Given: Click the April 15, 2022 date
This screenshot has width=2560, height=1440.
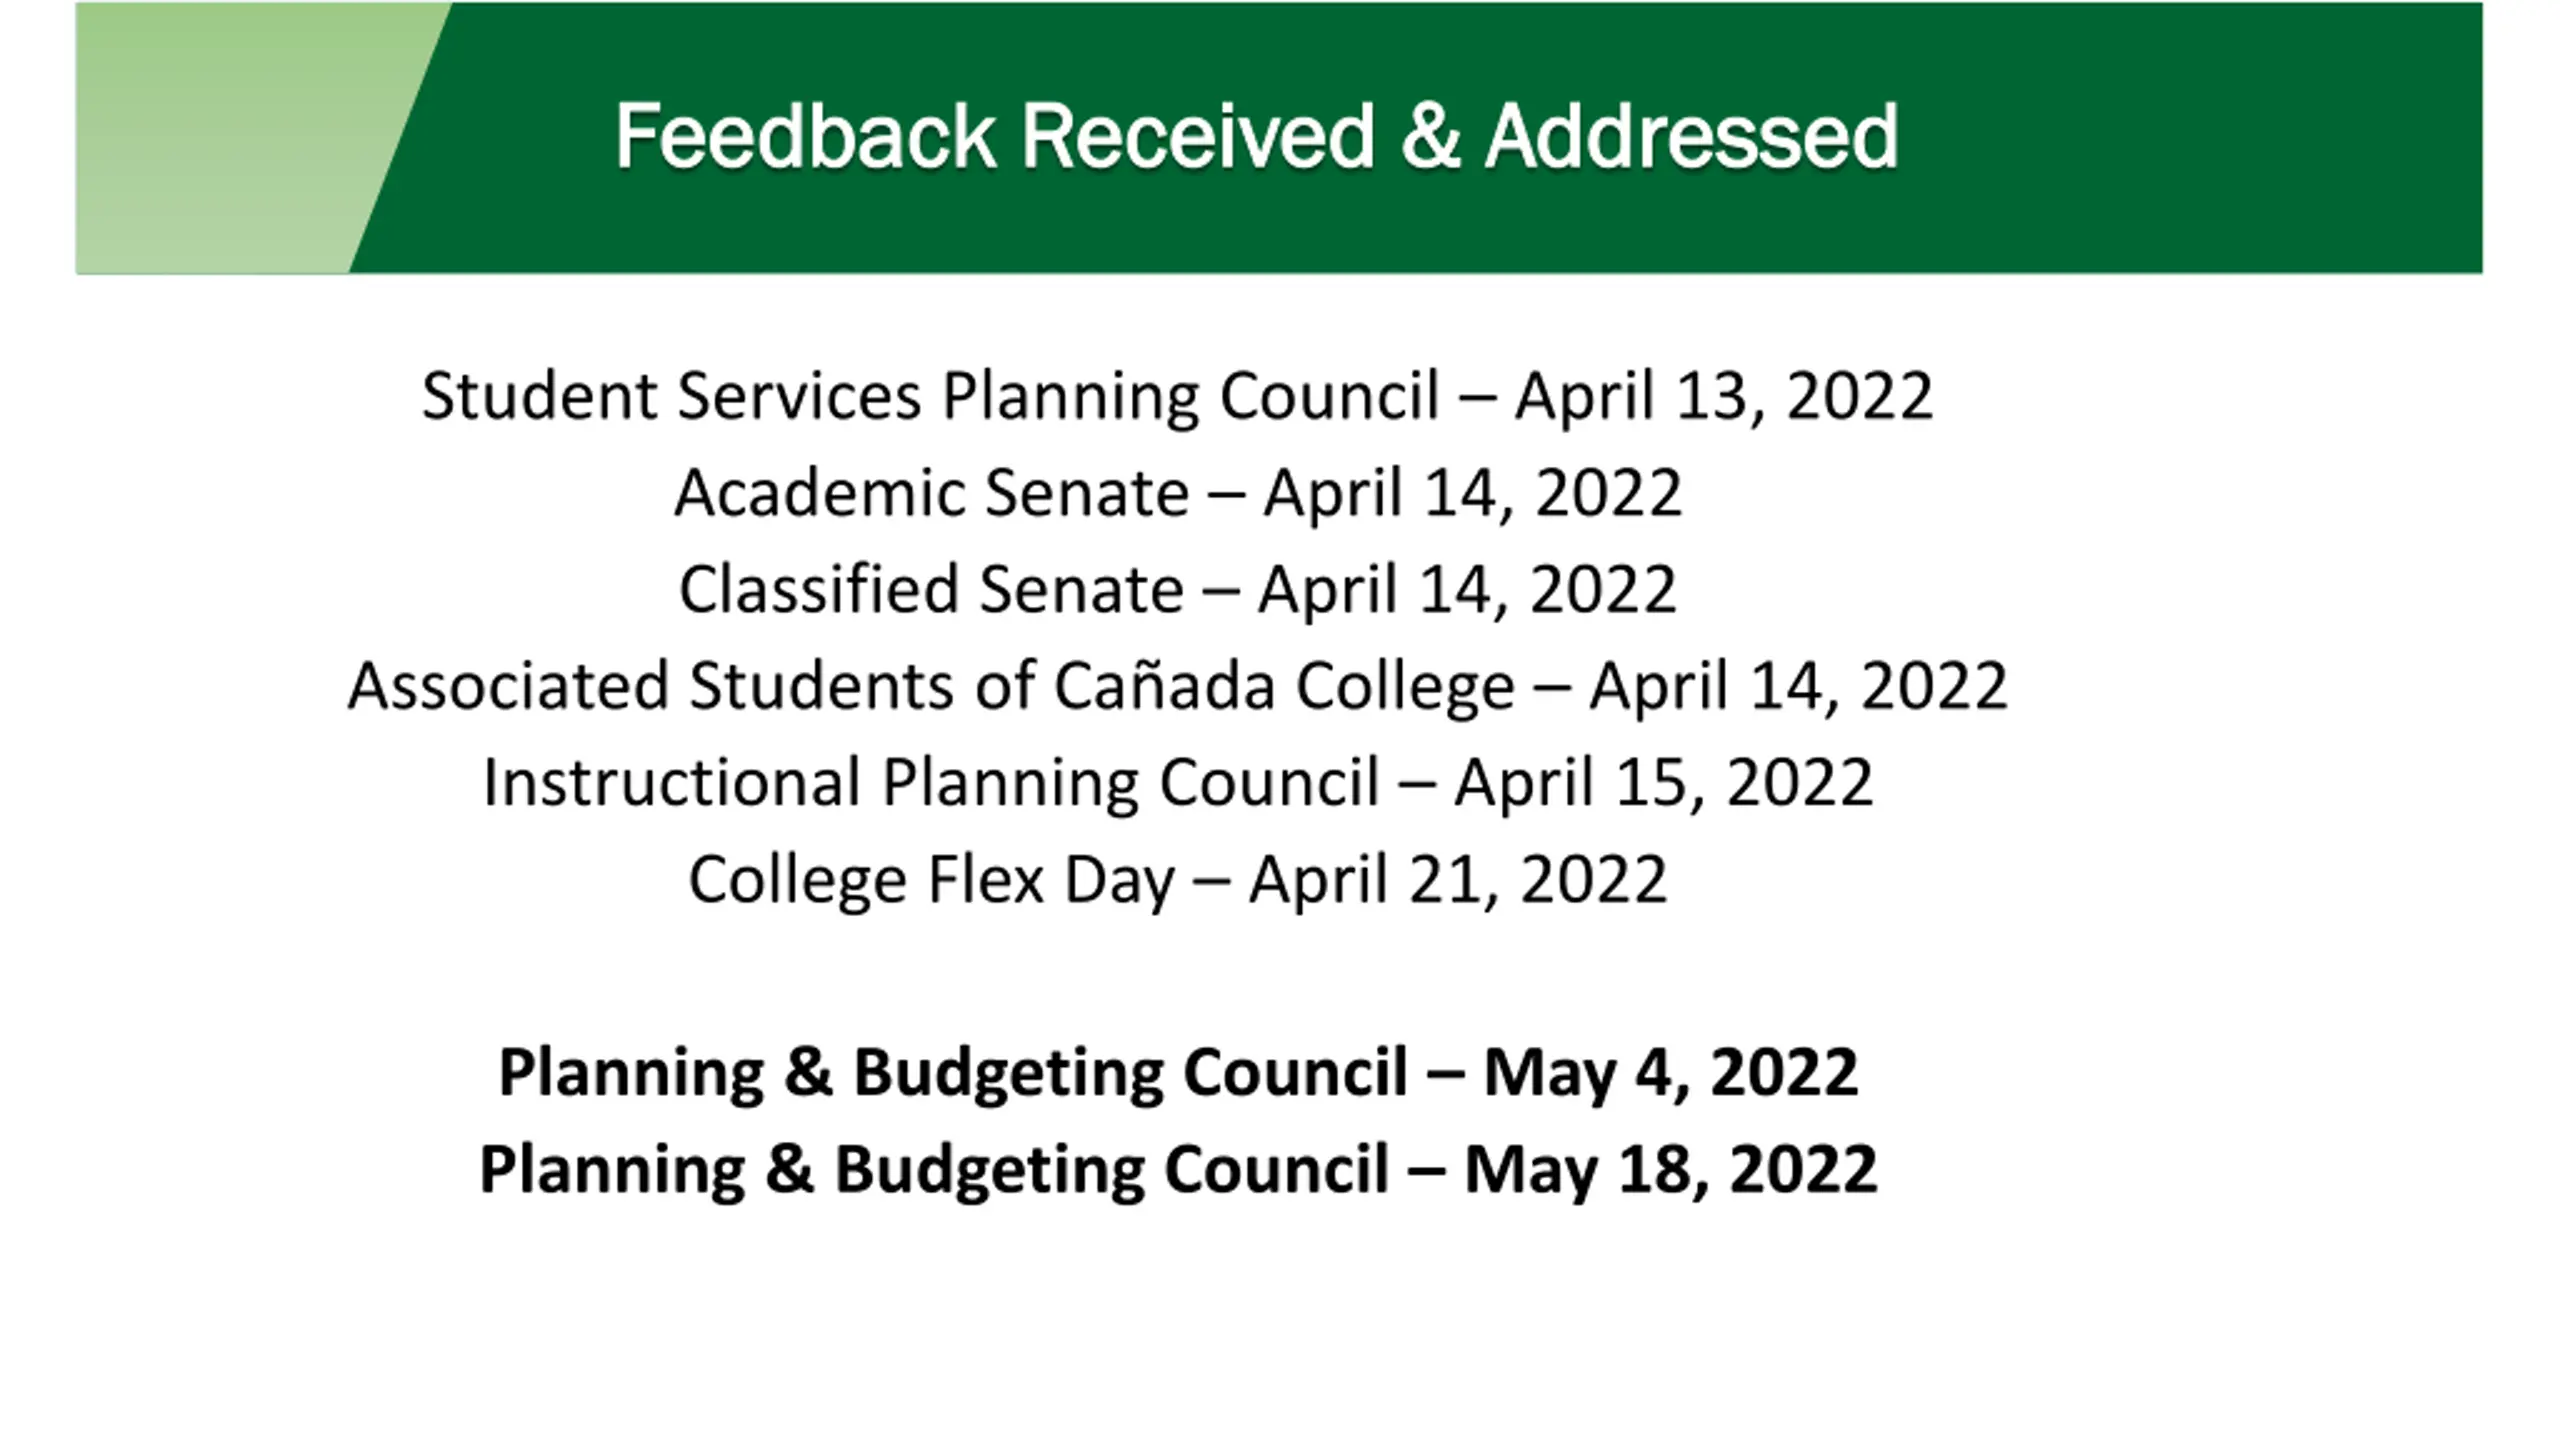Looking at the screenshot, I should coord(1663,782).
